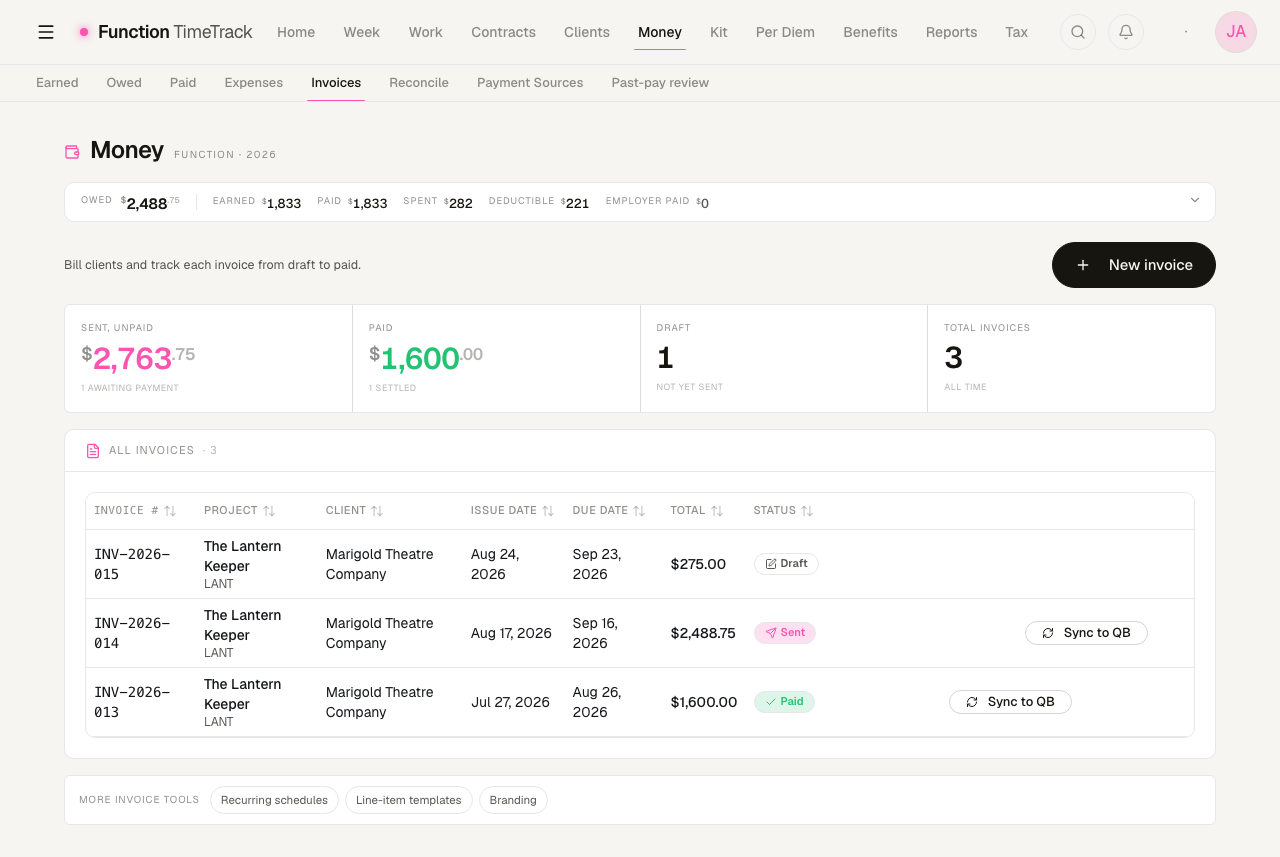
Task: Open Branding settings
Action: pos(513,800)
